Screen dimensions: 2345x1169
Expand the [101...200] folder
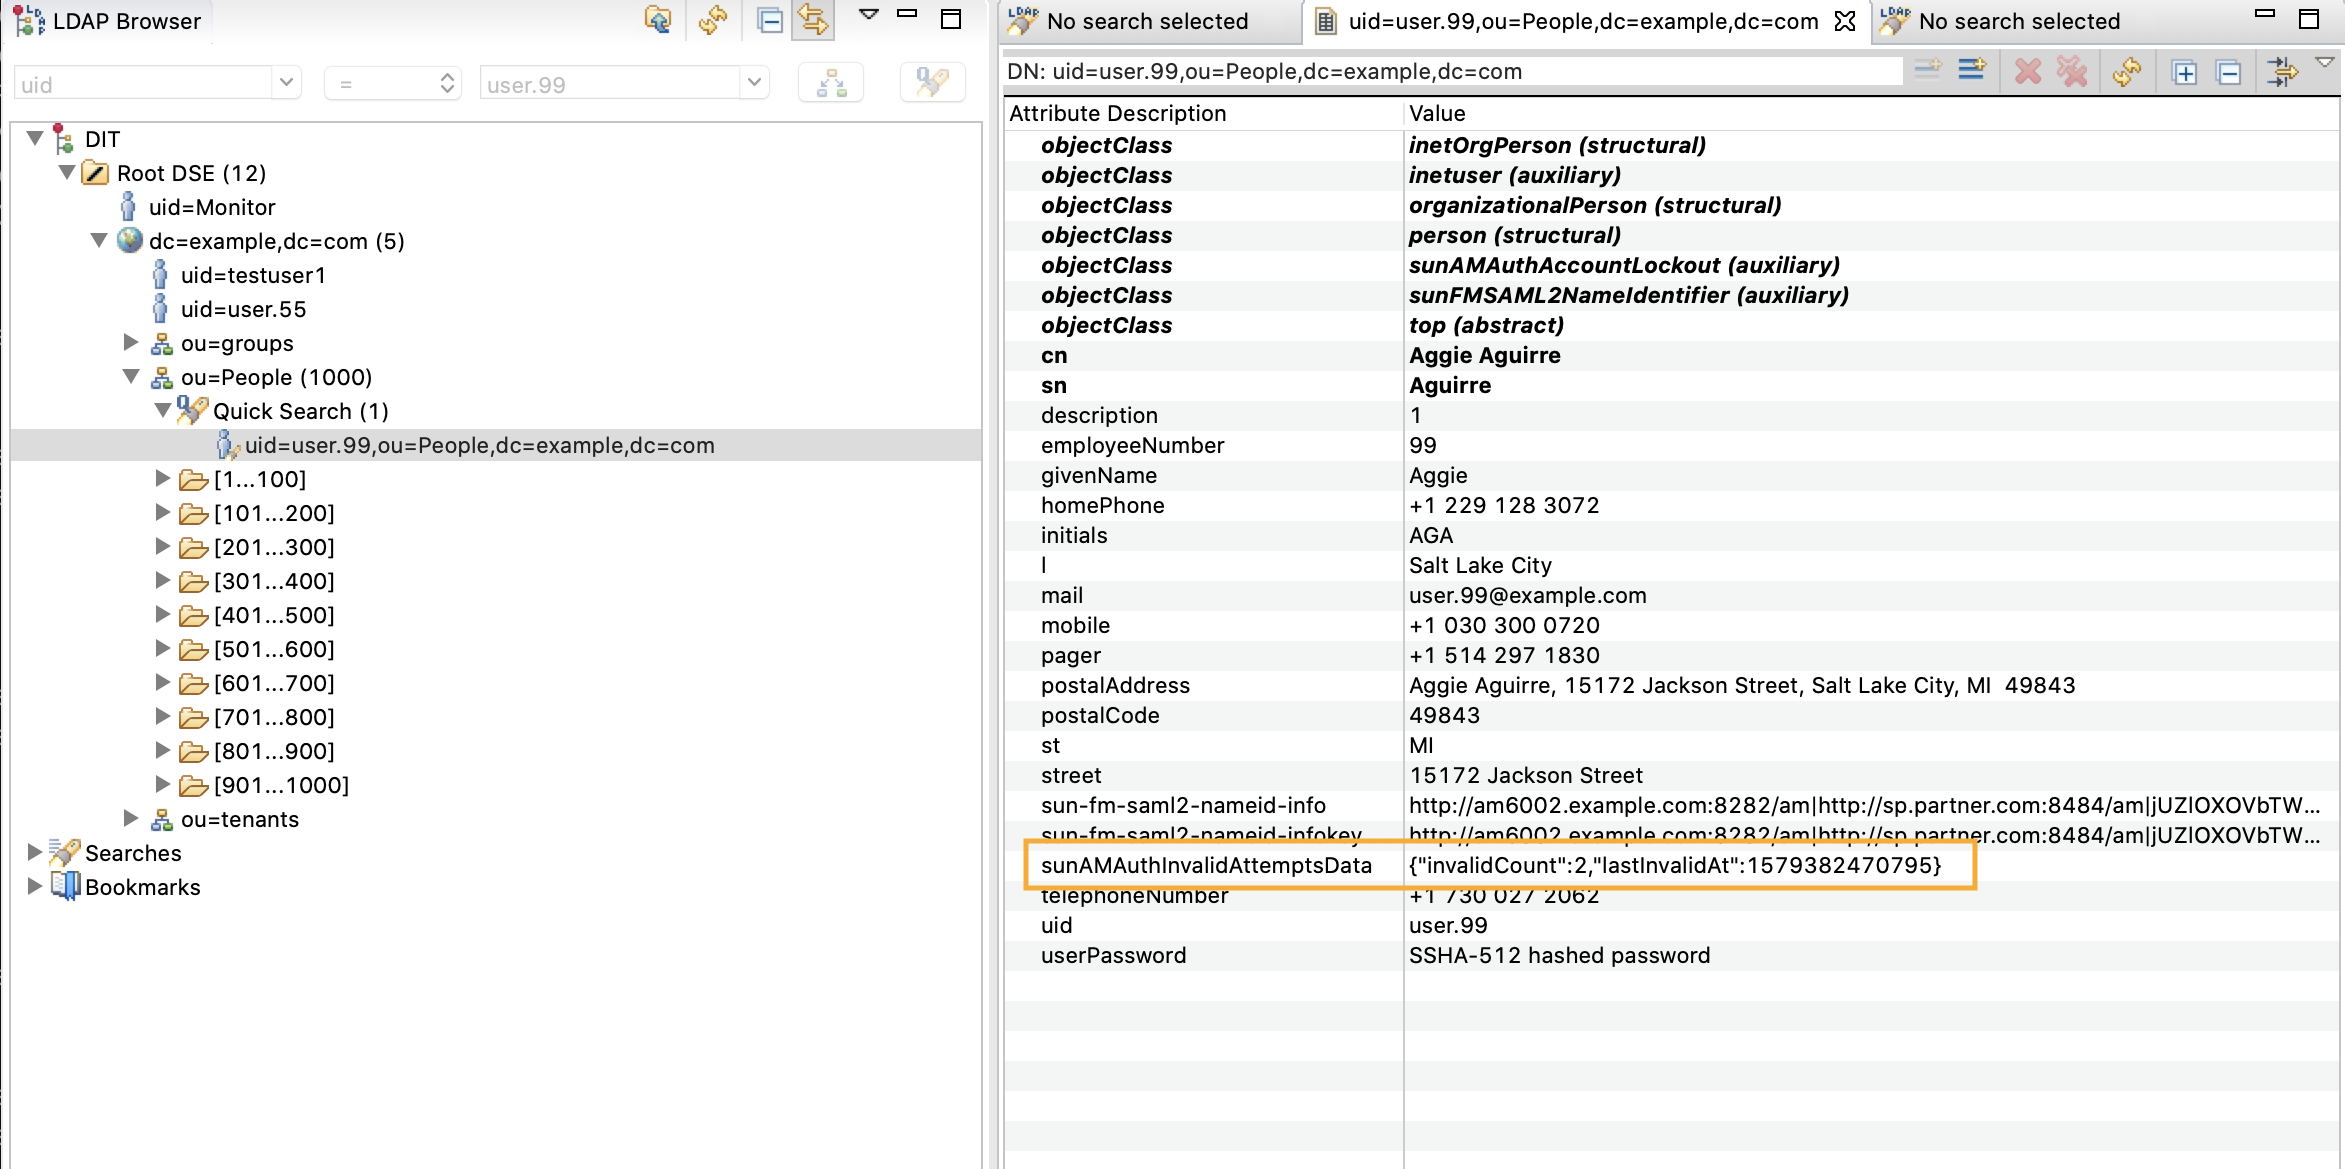(x=162, y=513)
